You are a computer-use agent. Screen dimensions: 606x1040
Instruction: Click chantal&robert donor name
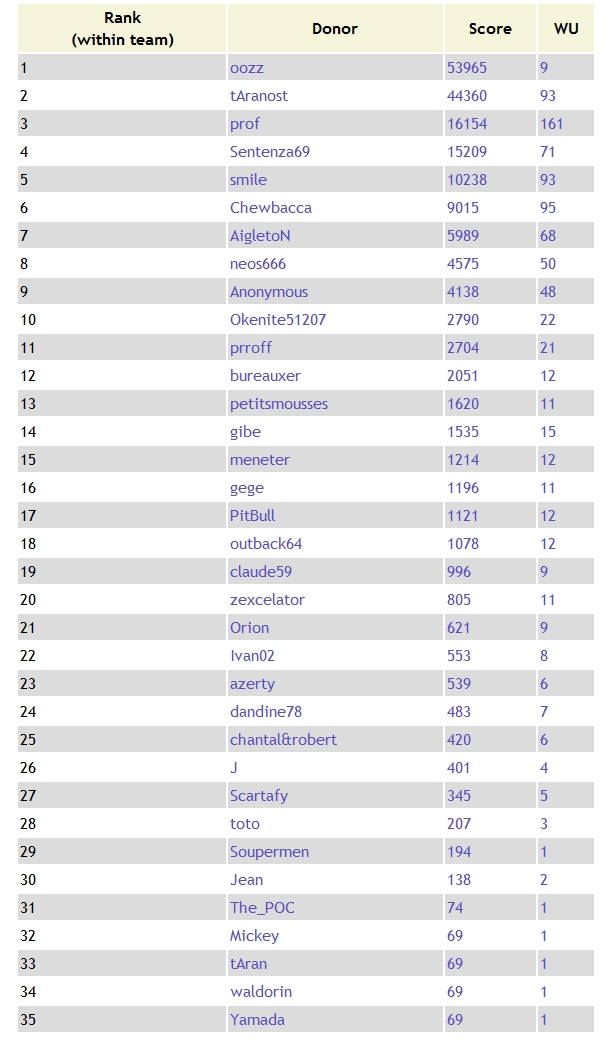[283, 740]
